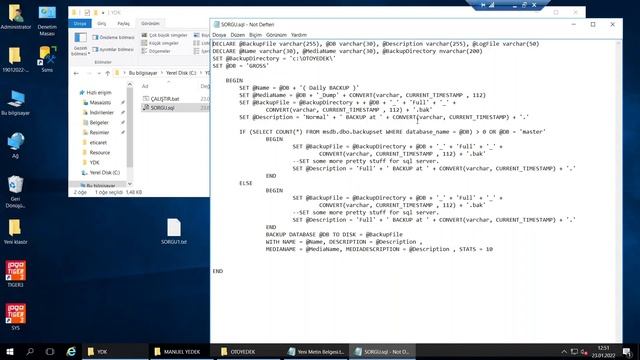Click the Explorer up-folder arrow

click(107, 73)
